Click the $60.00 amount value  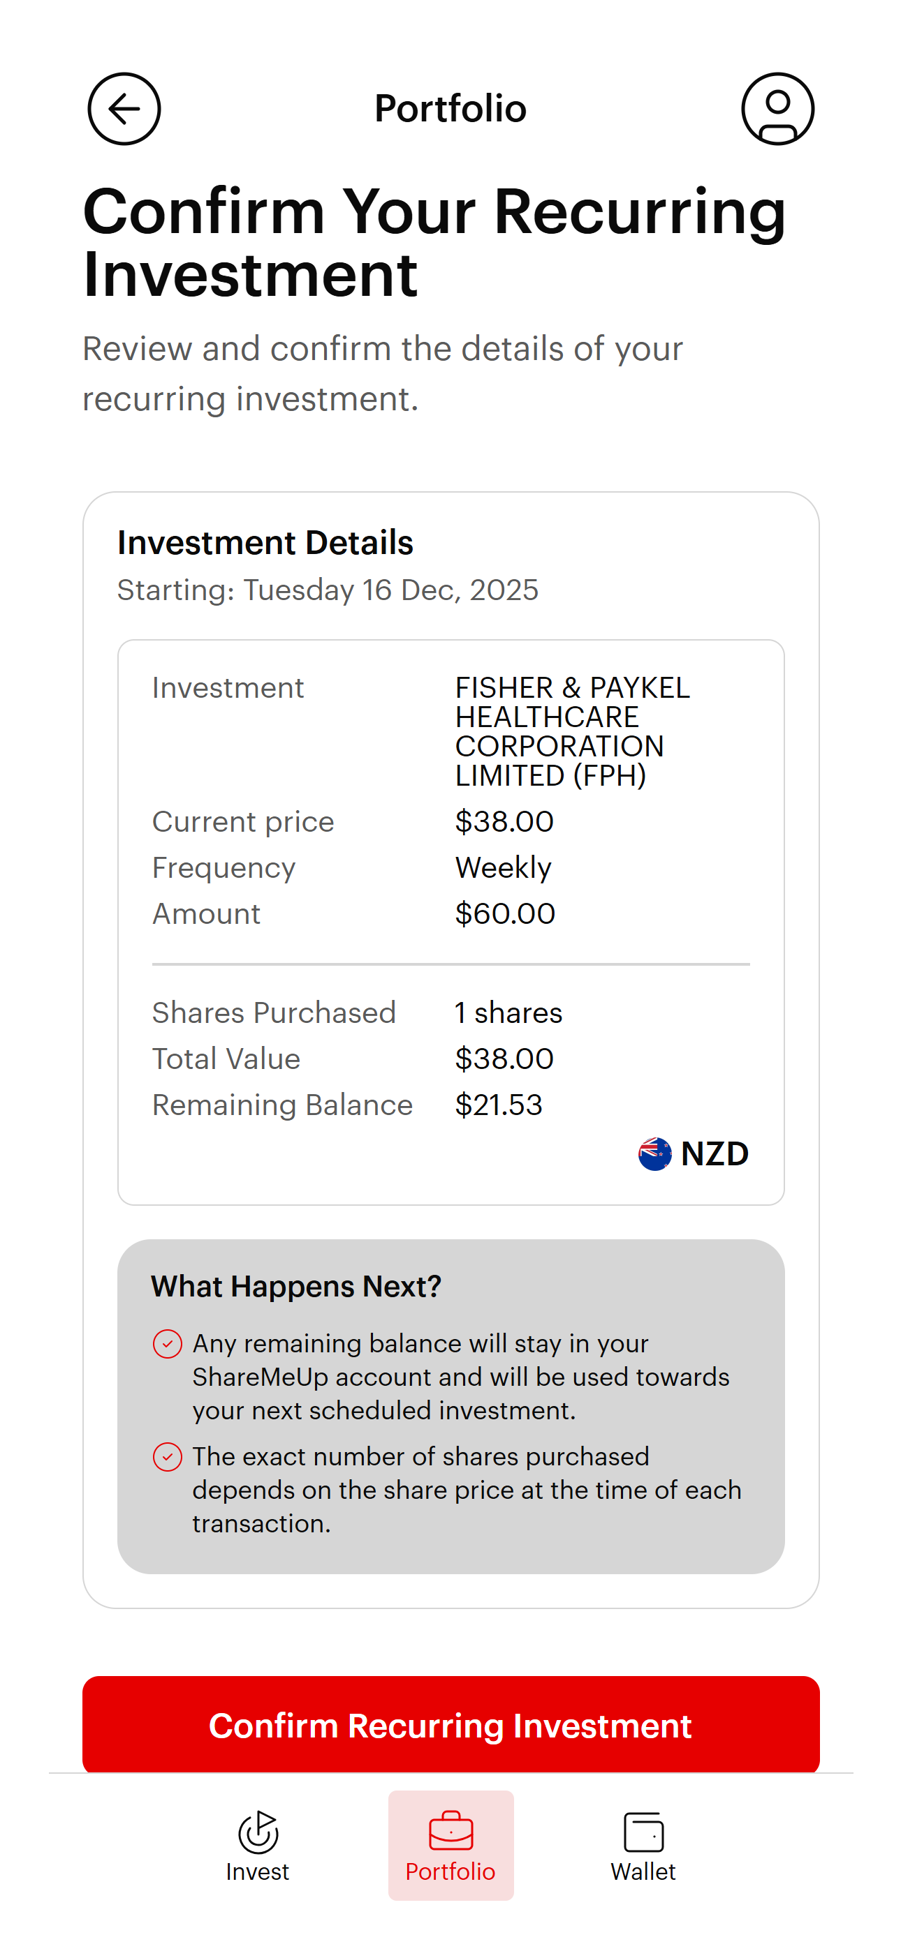coord(504,913)
